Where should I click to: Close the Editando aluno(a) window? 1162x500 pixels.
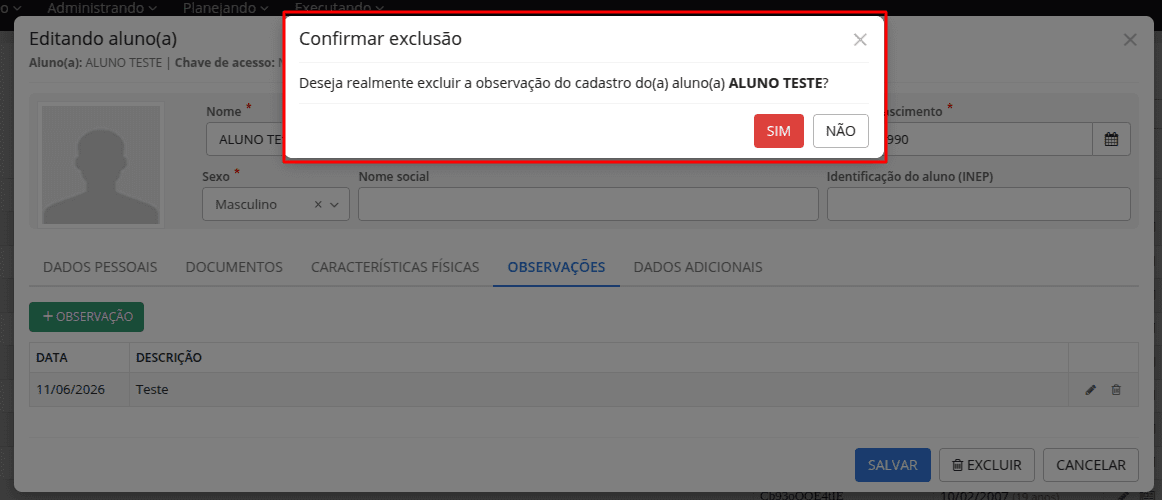coord(1129,40)
